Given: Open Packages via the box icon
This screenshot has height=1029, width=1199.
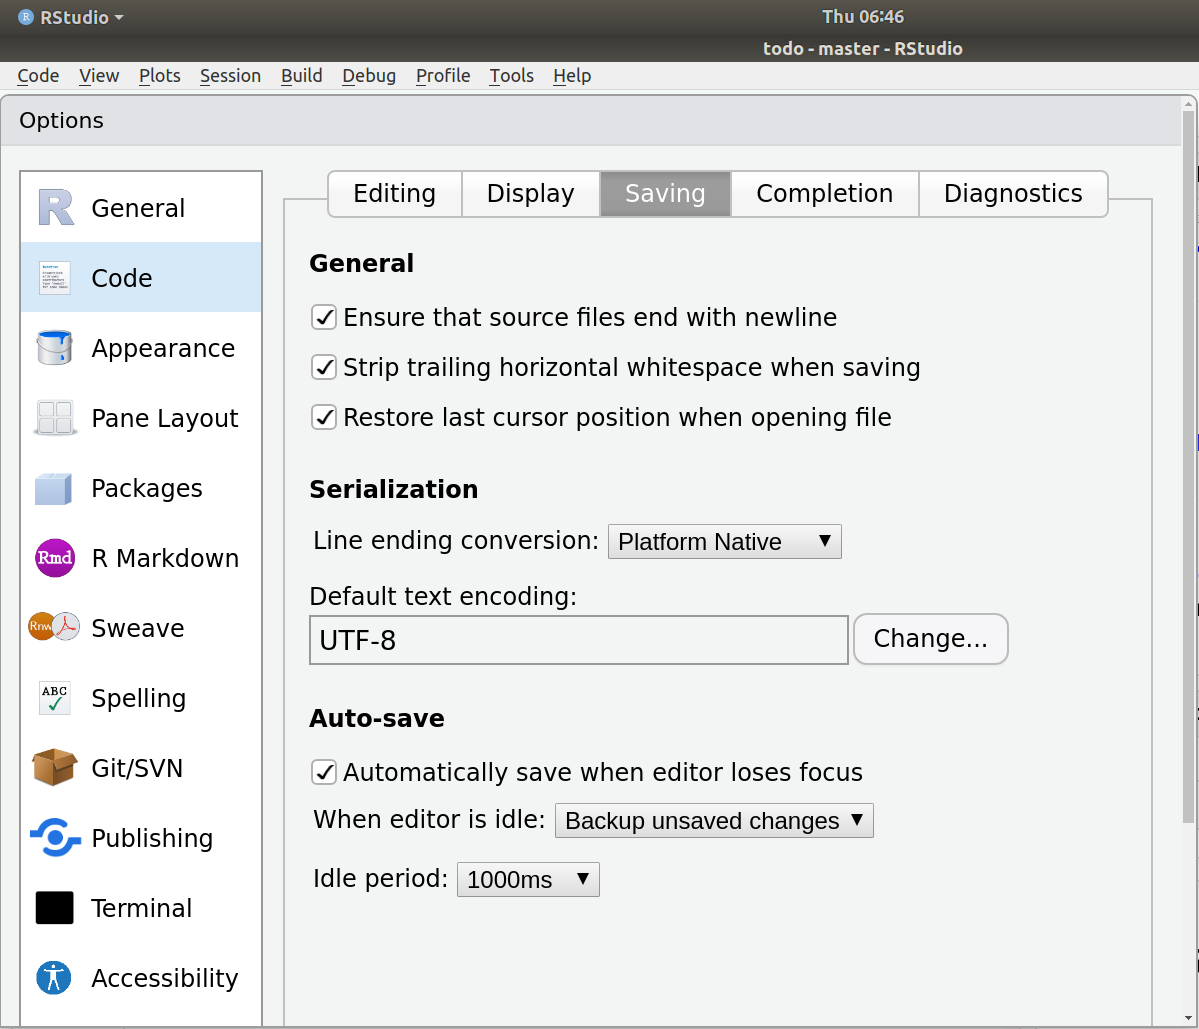Looking at the screenshot, I should (54, 489).
